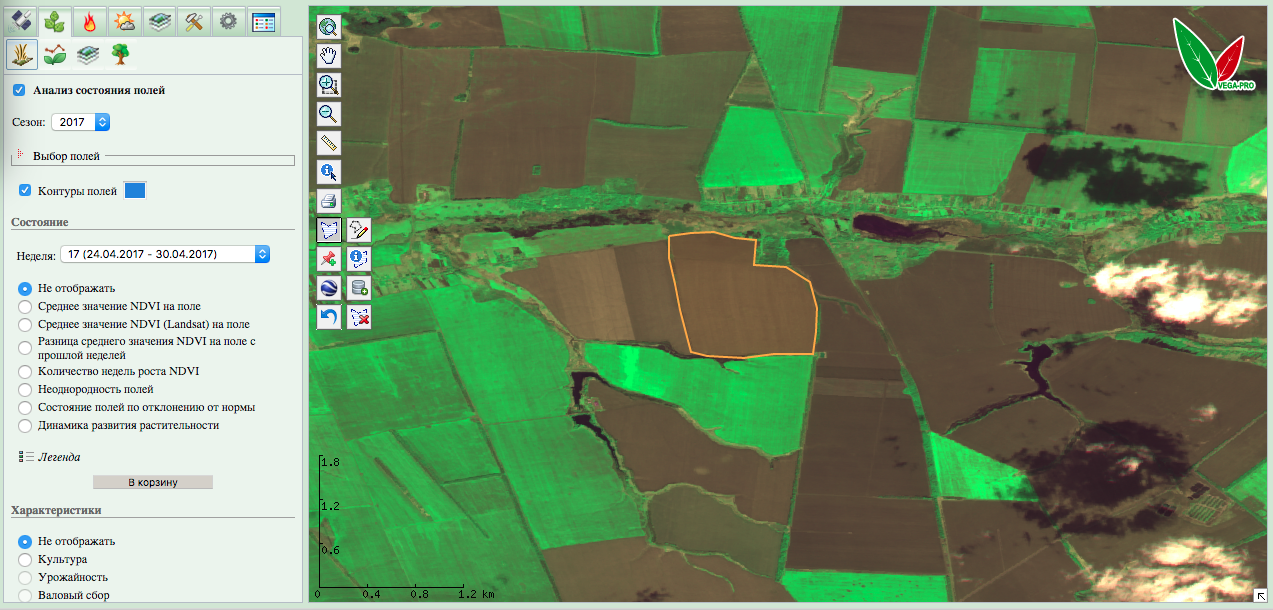This screenshot has height=610, width=1273.
Task: Select the delete polygon tool
Action: click(358, 315)
